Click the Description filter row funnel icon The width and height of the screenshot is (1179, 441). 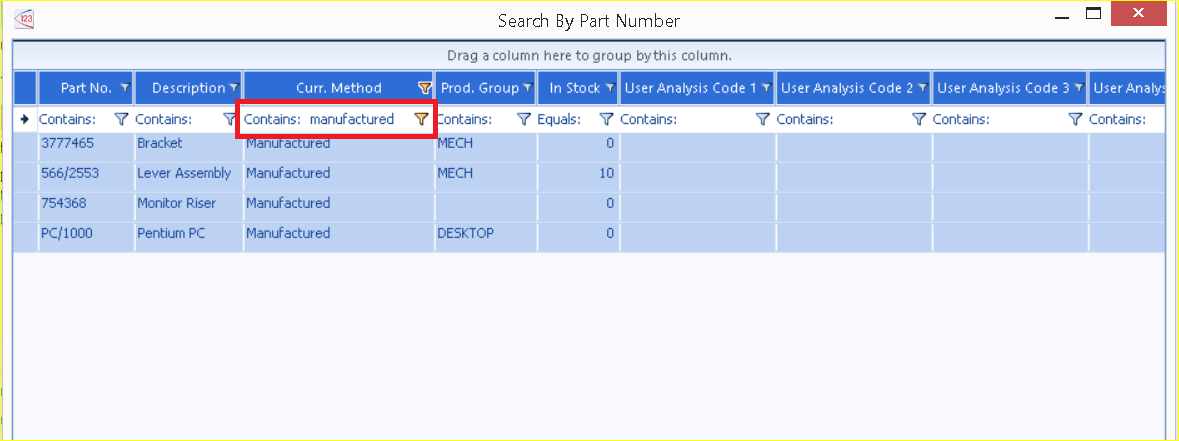pyautogui.click(x=230, y=119)
